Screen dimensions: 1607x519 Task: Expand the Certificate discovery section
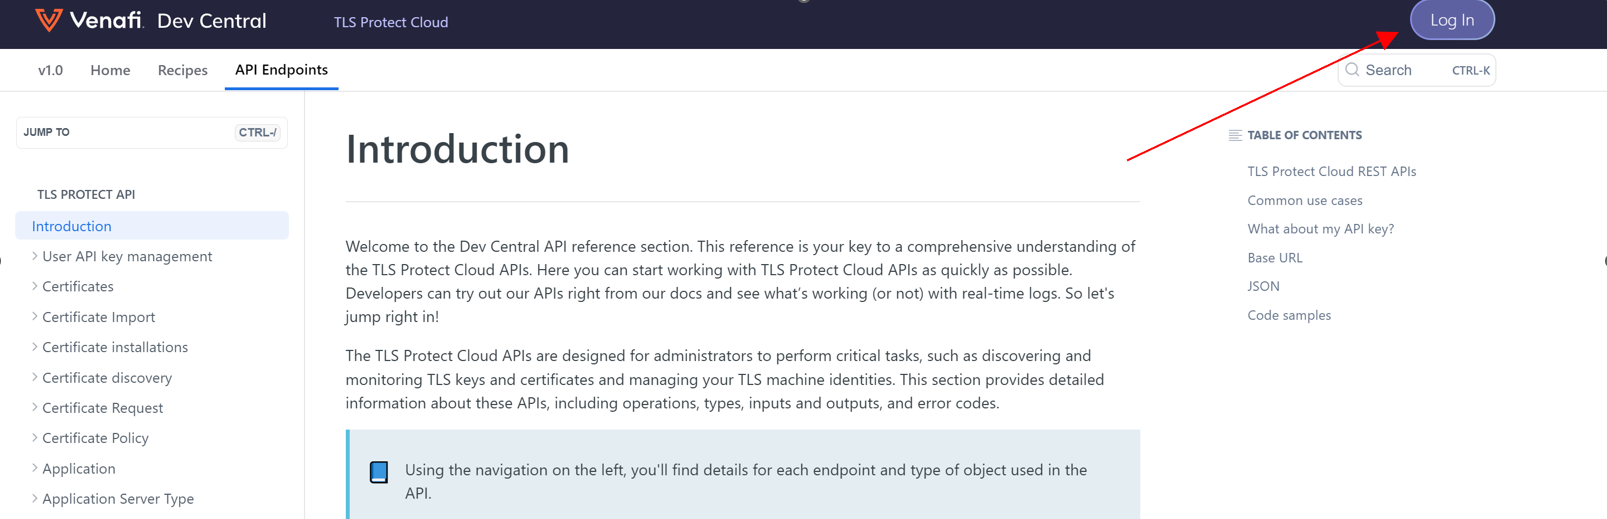[x=34, y=377]
